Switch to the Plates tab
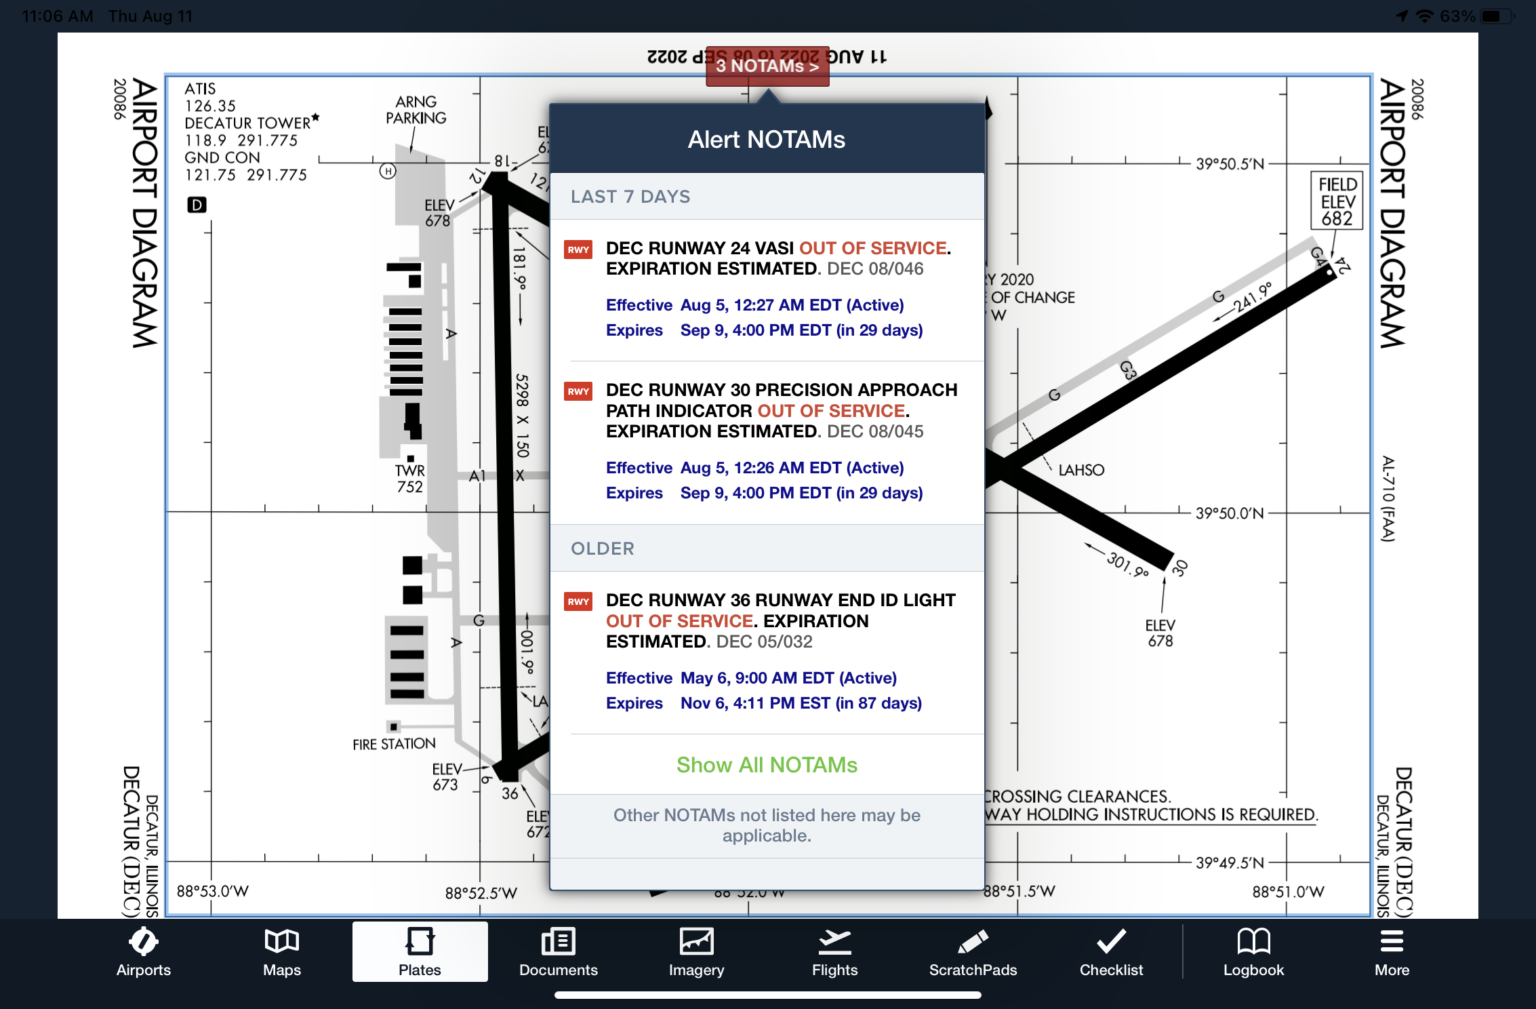 tap(419, 950)
